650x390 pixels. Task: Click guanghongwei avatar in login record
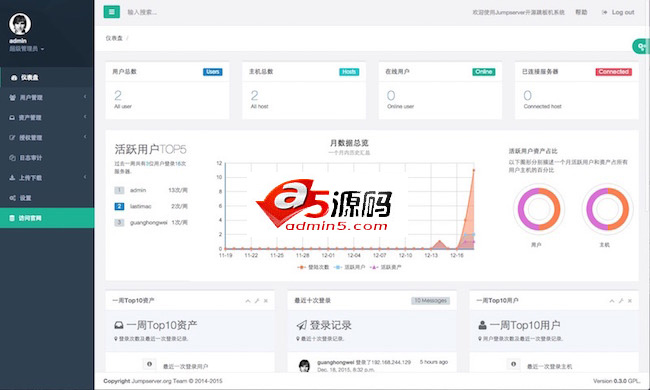(x=304, y=366)
